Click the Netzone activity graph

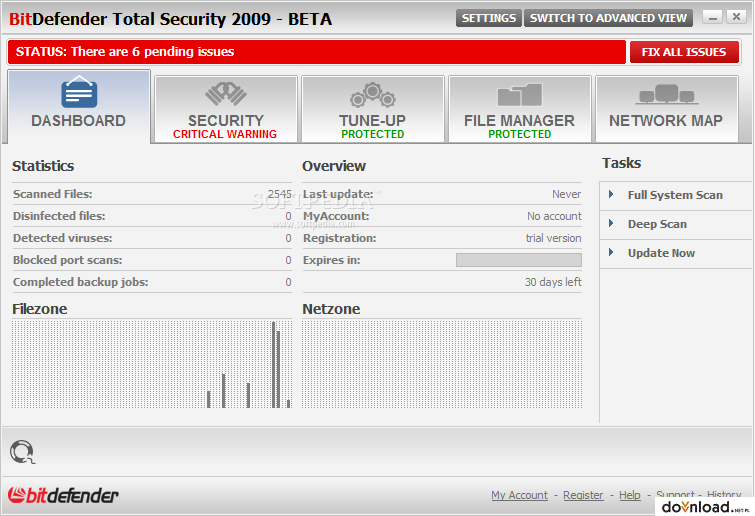point(442,364)
